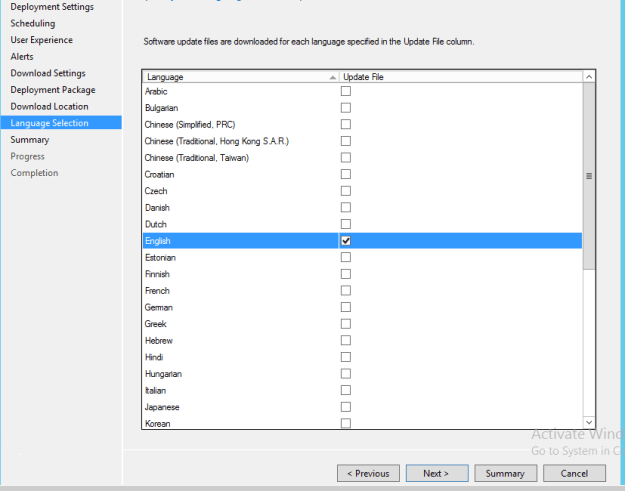625x491 pixels.
Task: Toggle the Chinese (Simplified, PRC) checkbox
Action: pos(346,124)
